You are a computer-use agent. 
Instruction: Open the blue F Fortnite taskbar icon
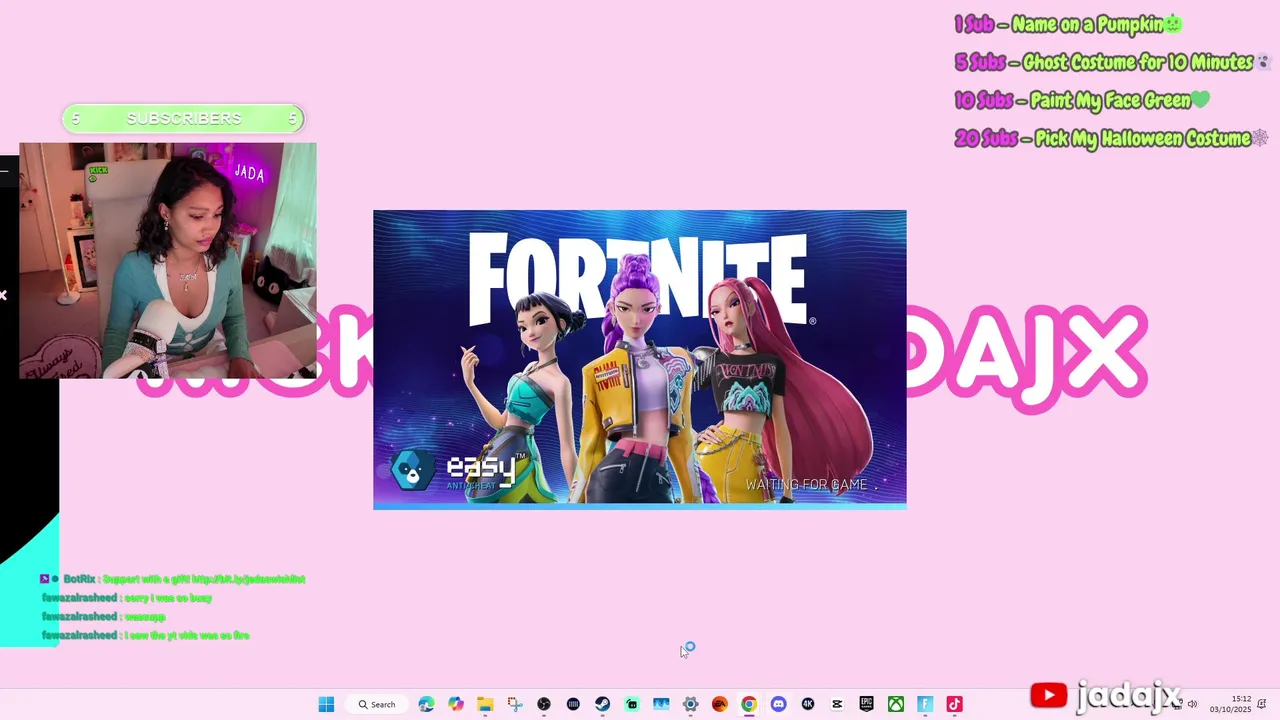pyautogui.click(x=925, y=704)
